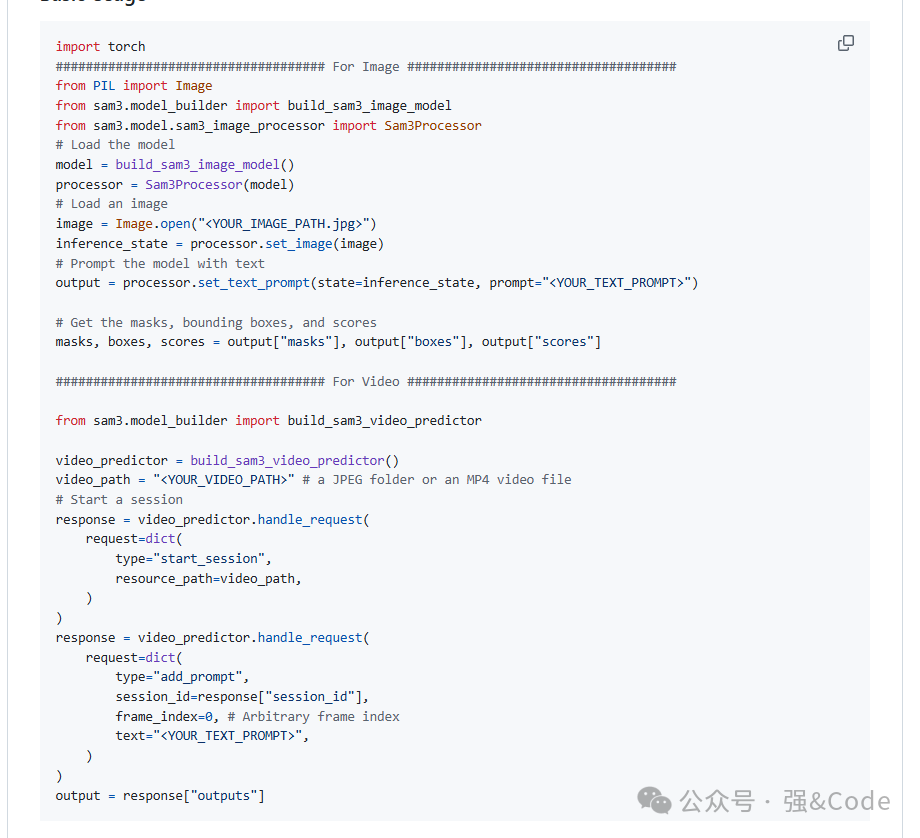Click the type="start_session" argument
Image resolution: width=920 pixels, height=838 pixels.
tap(193, 559)
